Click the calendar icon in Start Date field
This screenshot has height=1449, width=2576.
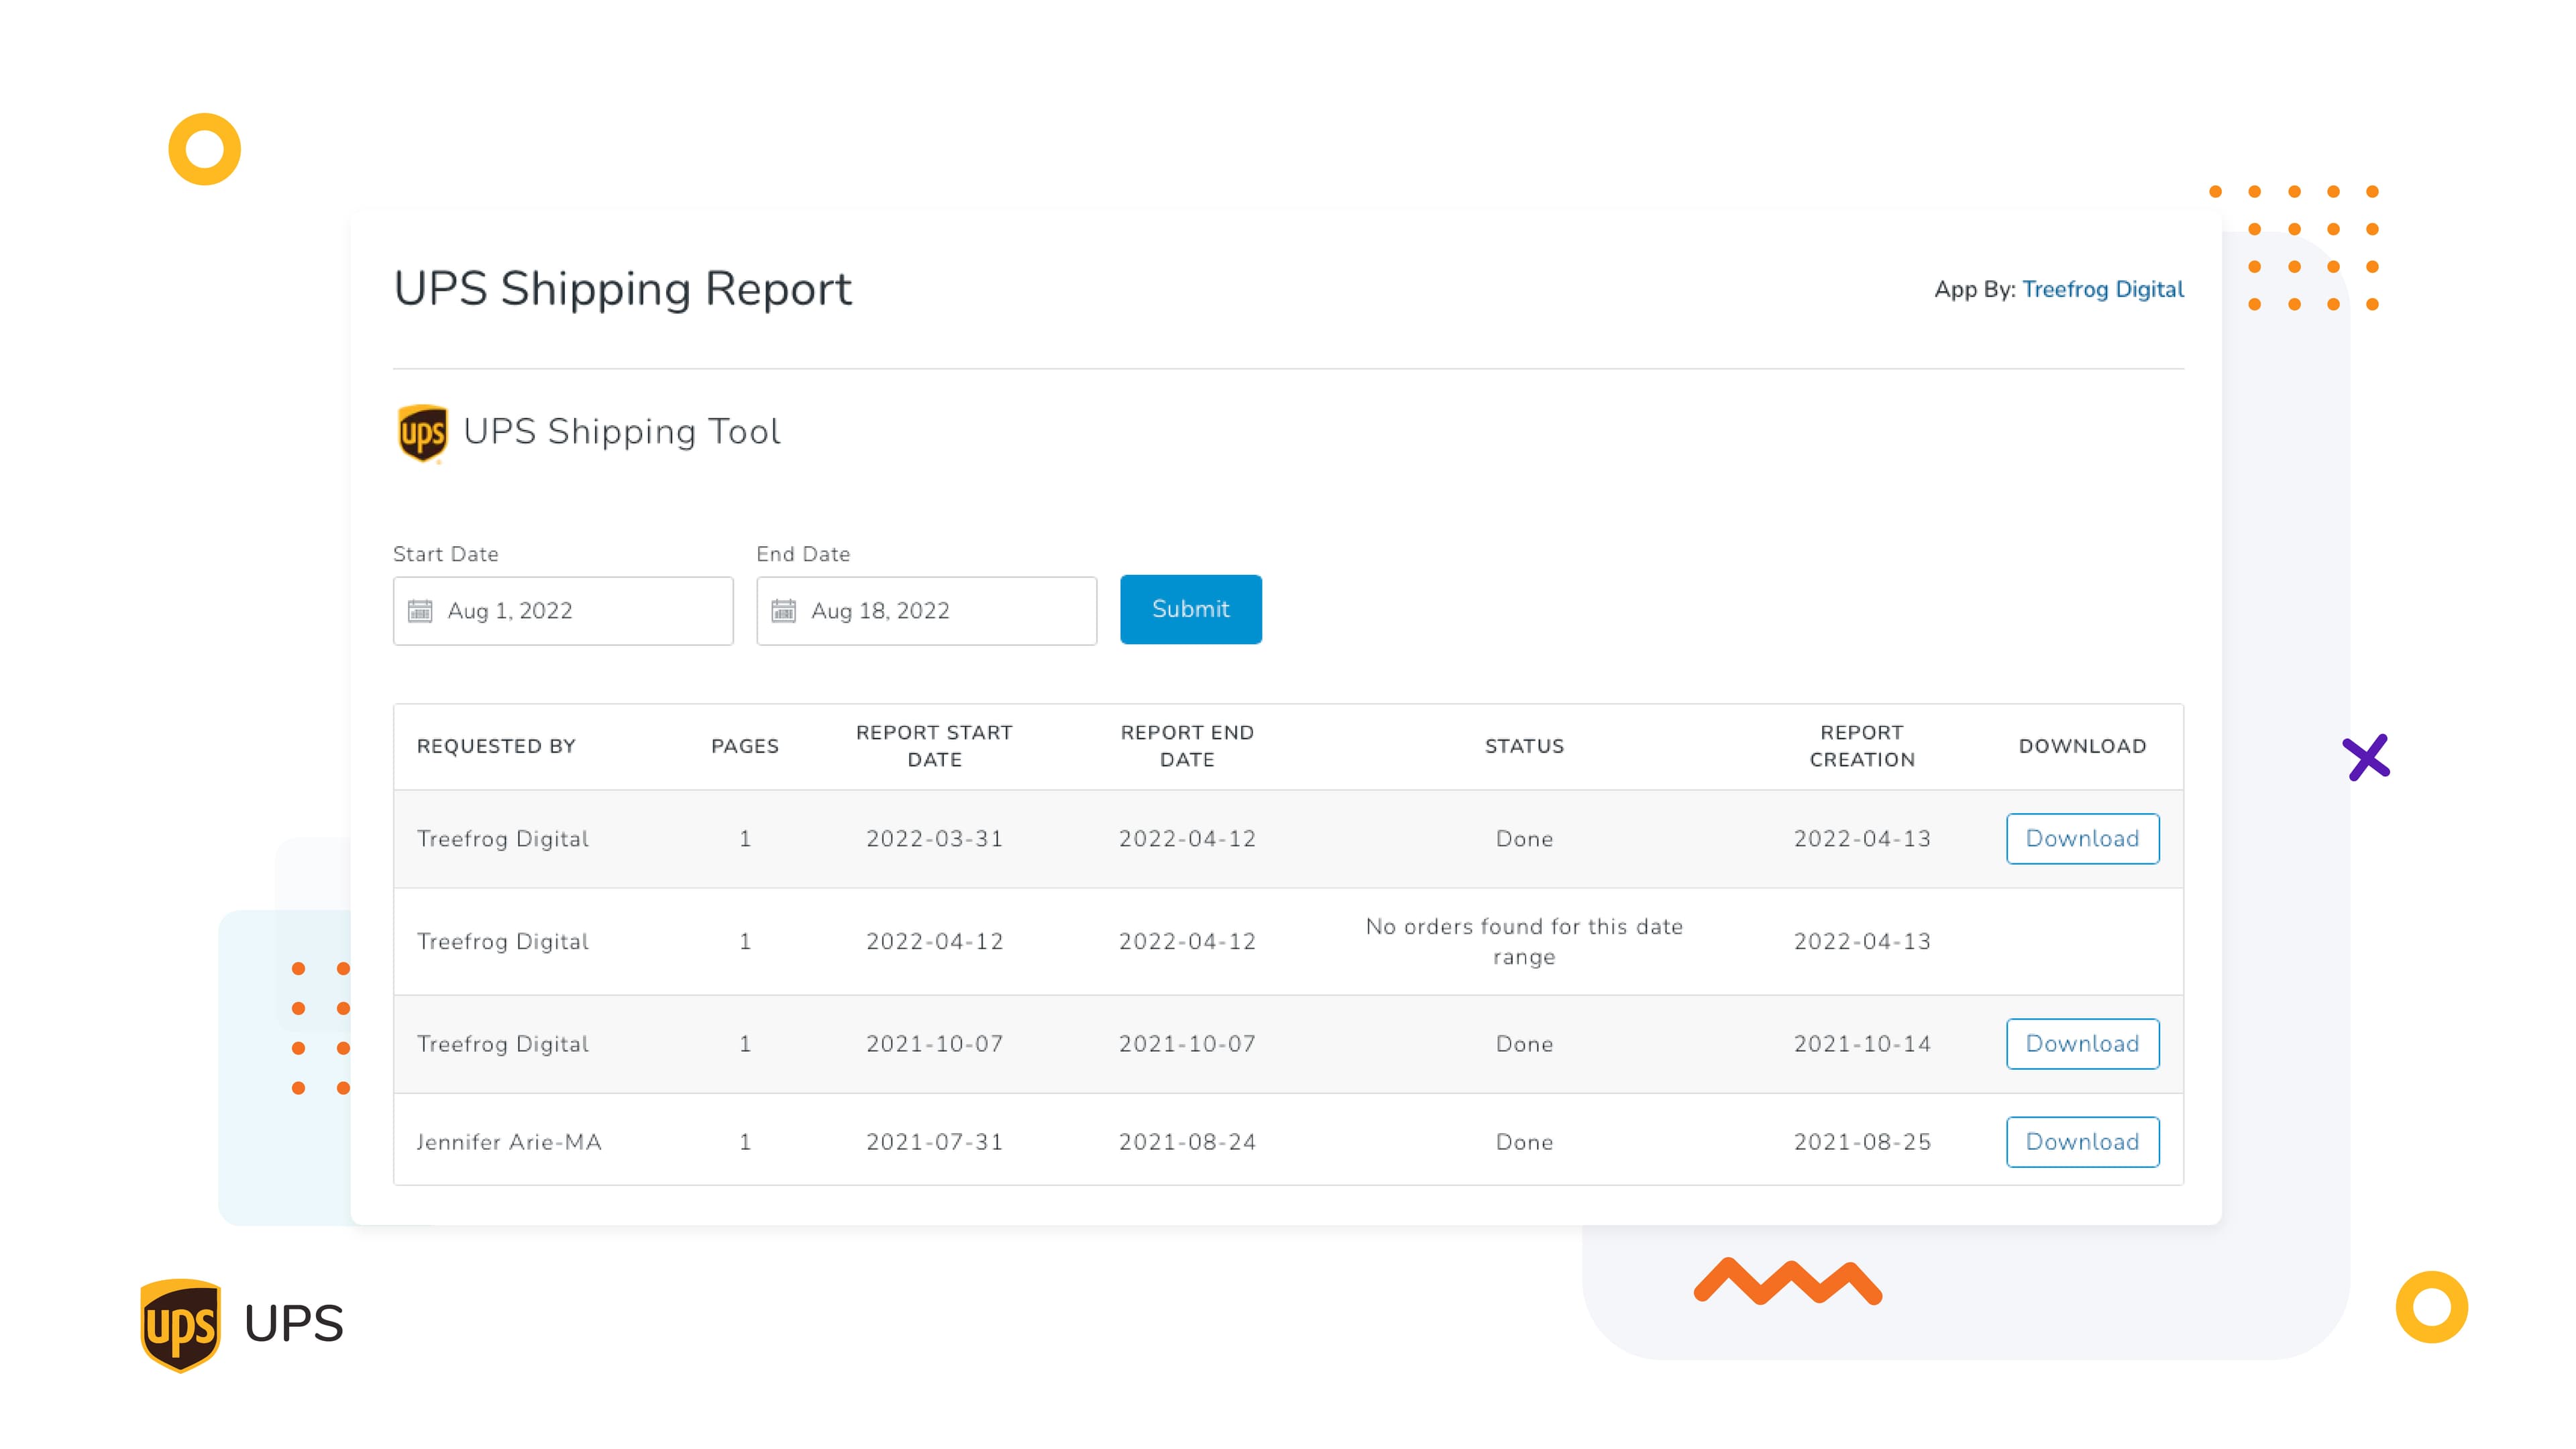420,610
